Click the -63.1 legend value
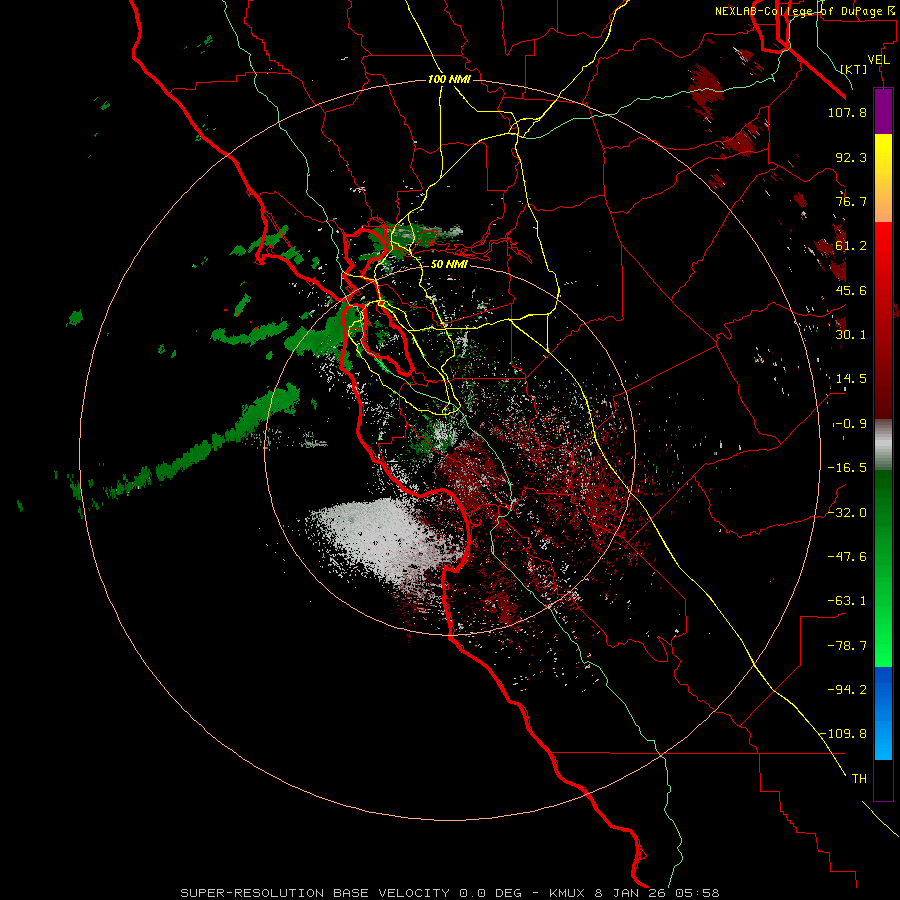This screenshot has width=900, height=900. tap(847, 601)
